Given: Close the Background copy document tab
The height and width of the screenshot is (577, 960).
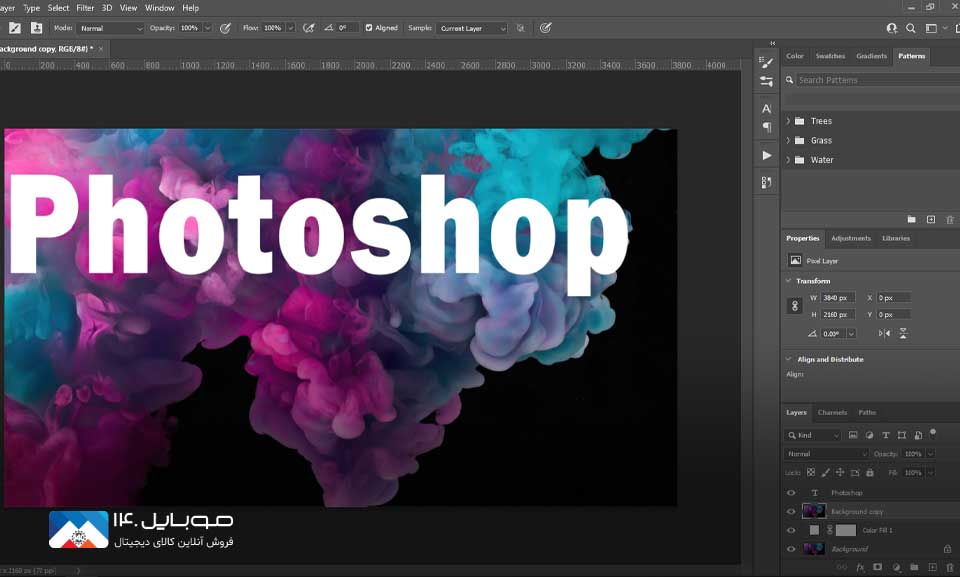Looking at the screenshot, I should tap(101, 49).
